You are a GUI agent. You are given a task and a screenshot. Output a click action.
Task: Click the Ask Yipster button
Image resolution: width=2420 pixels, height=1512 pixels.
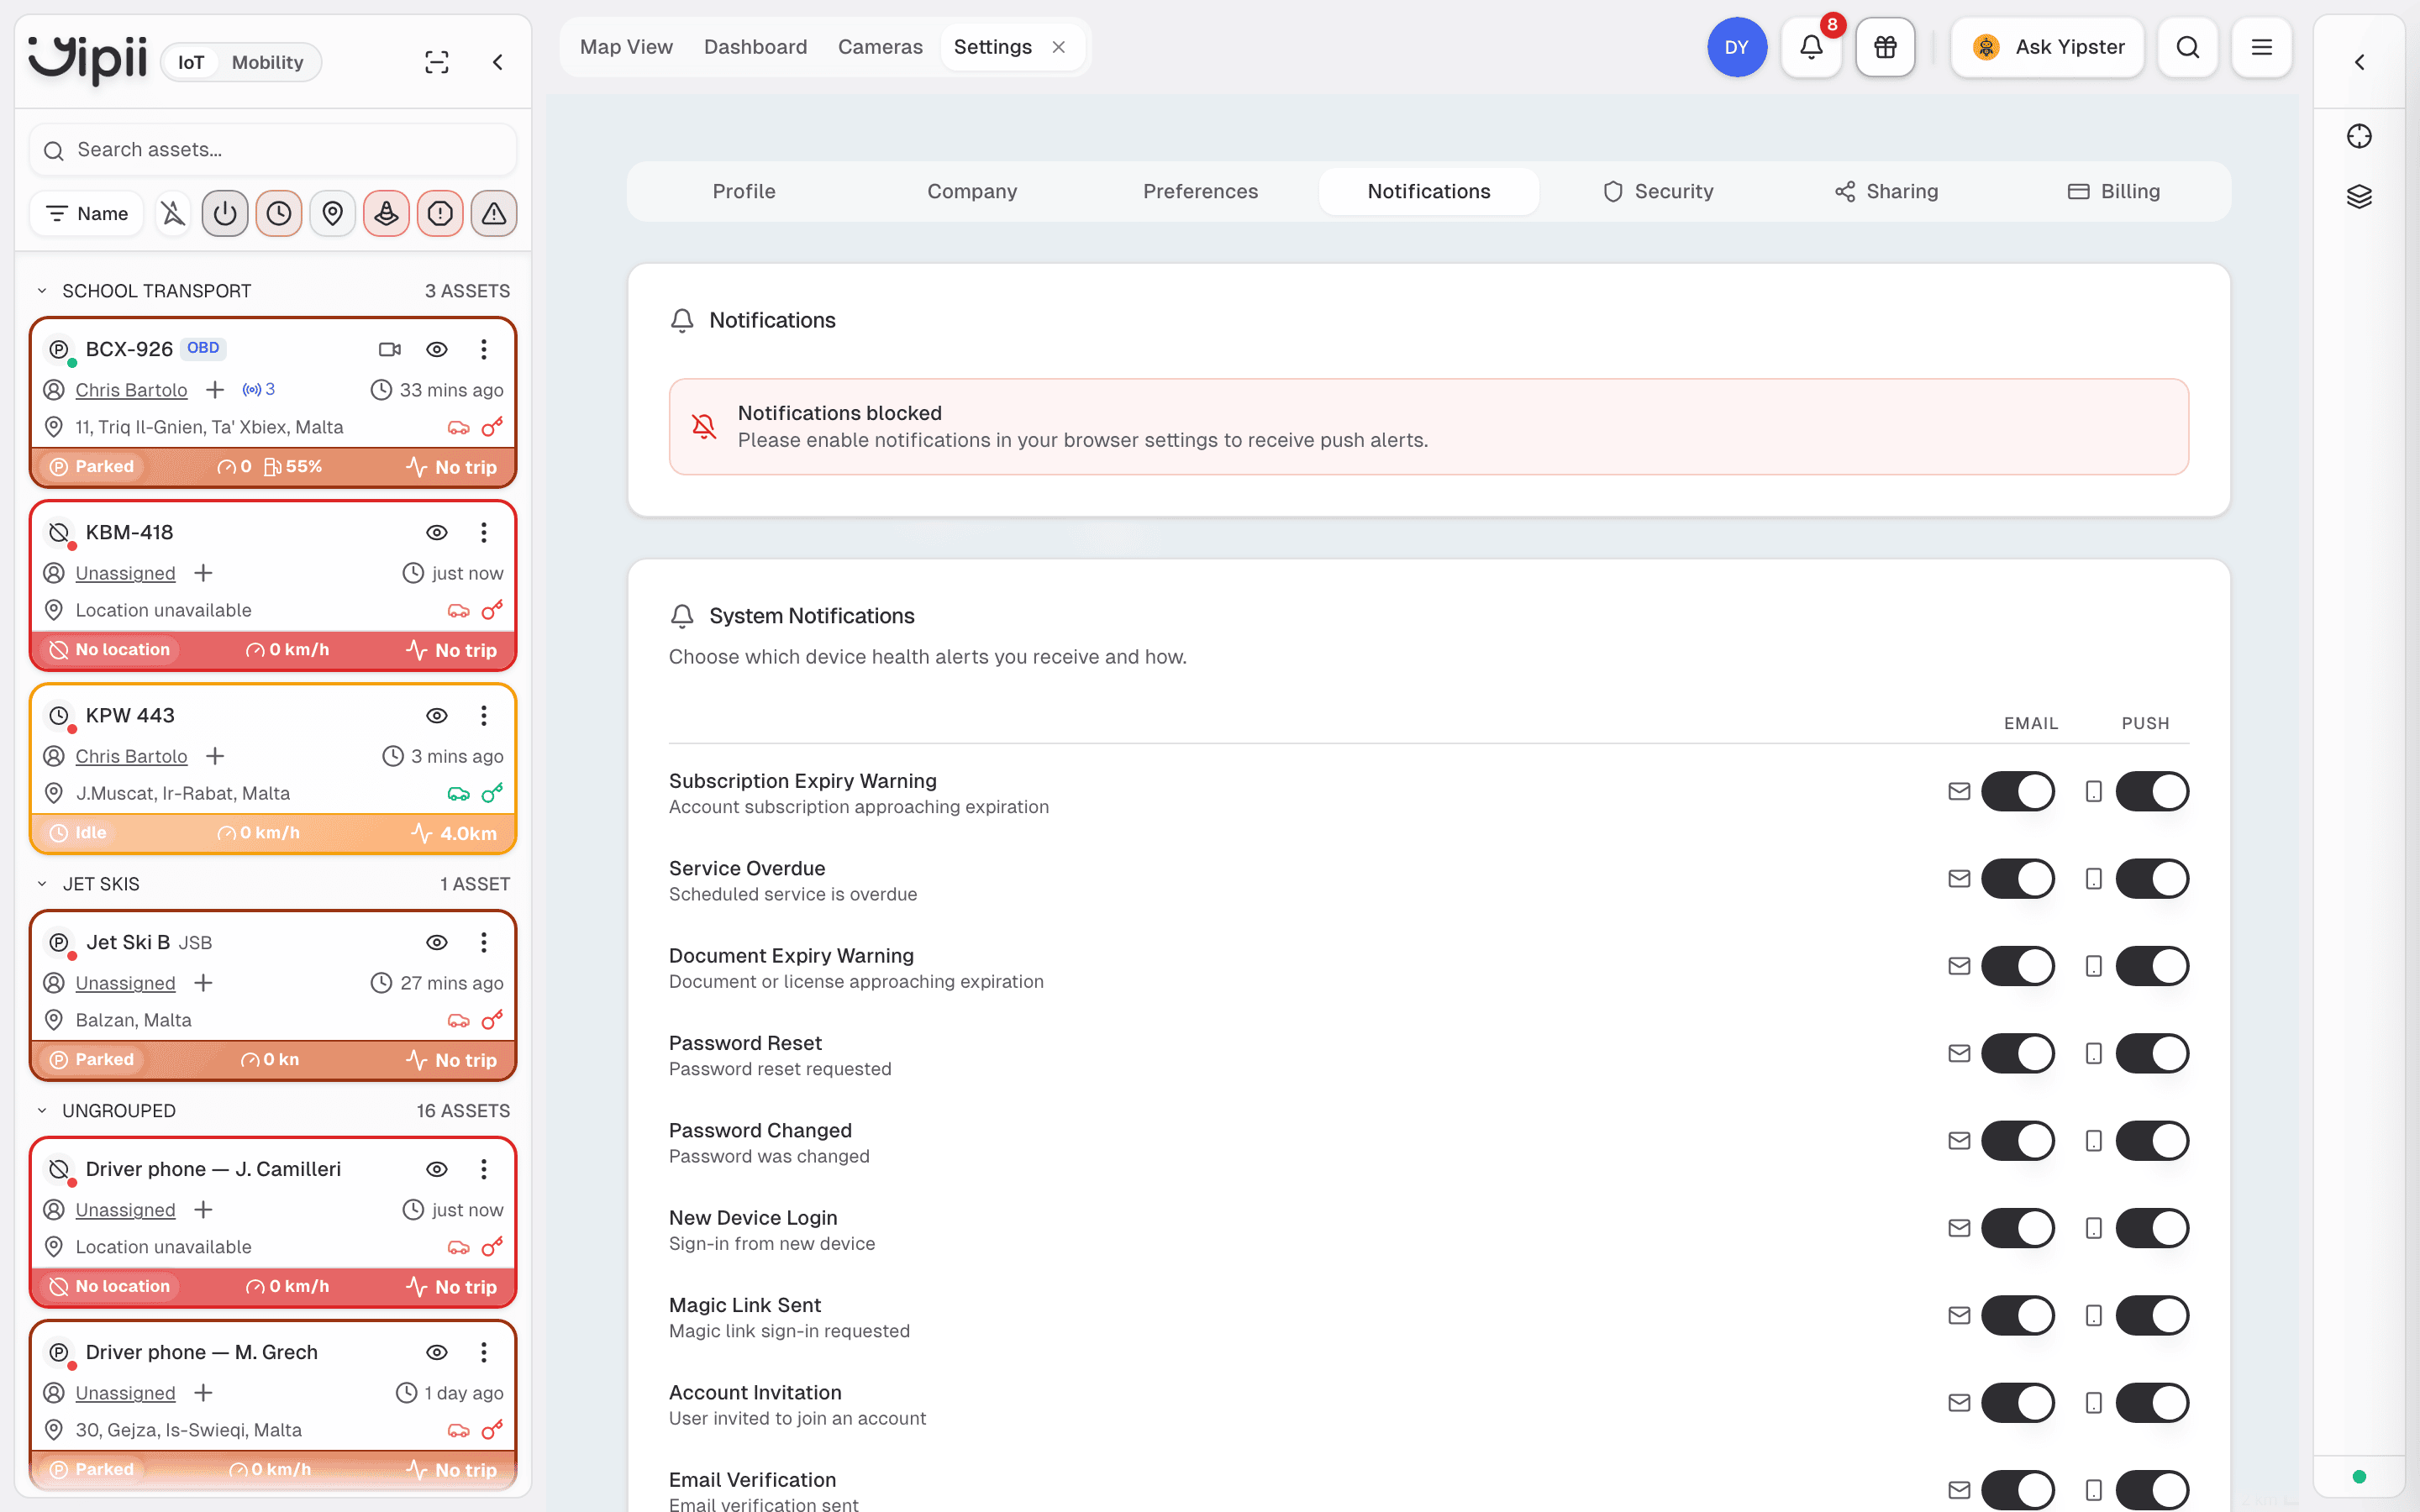pos(2047,47)
